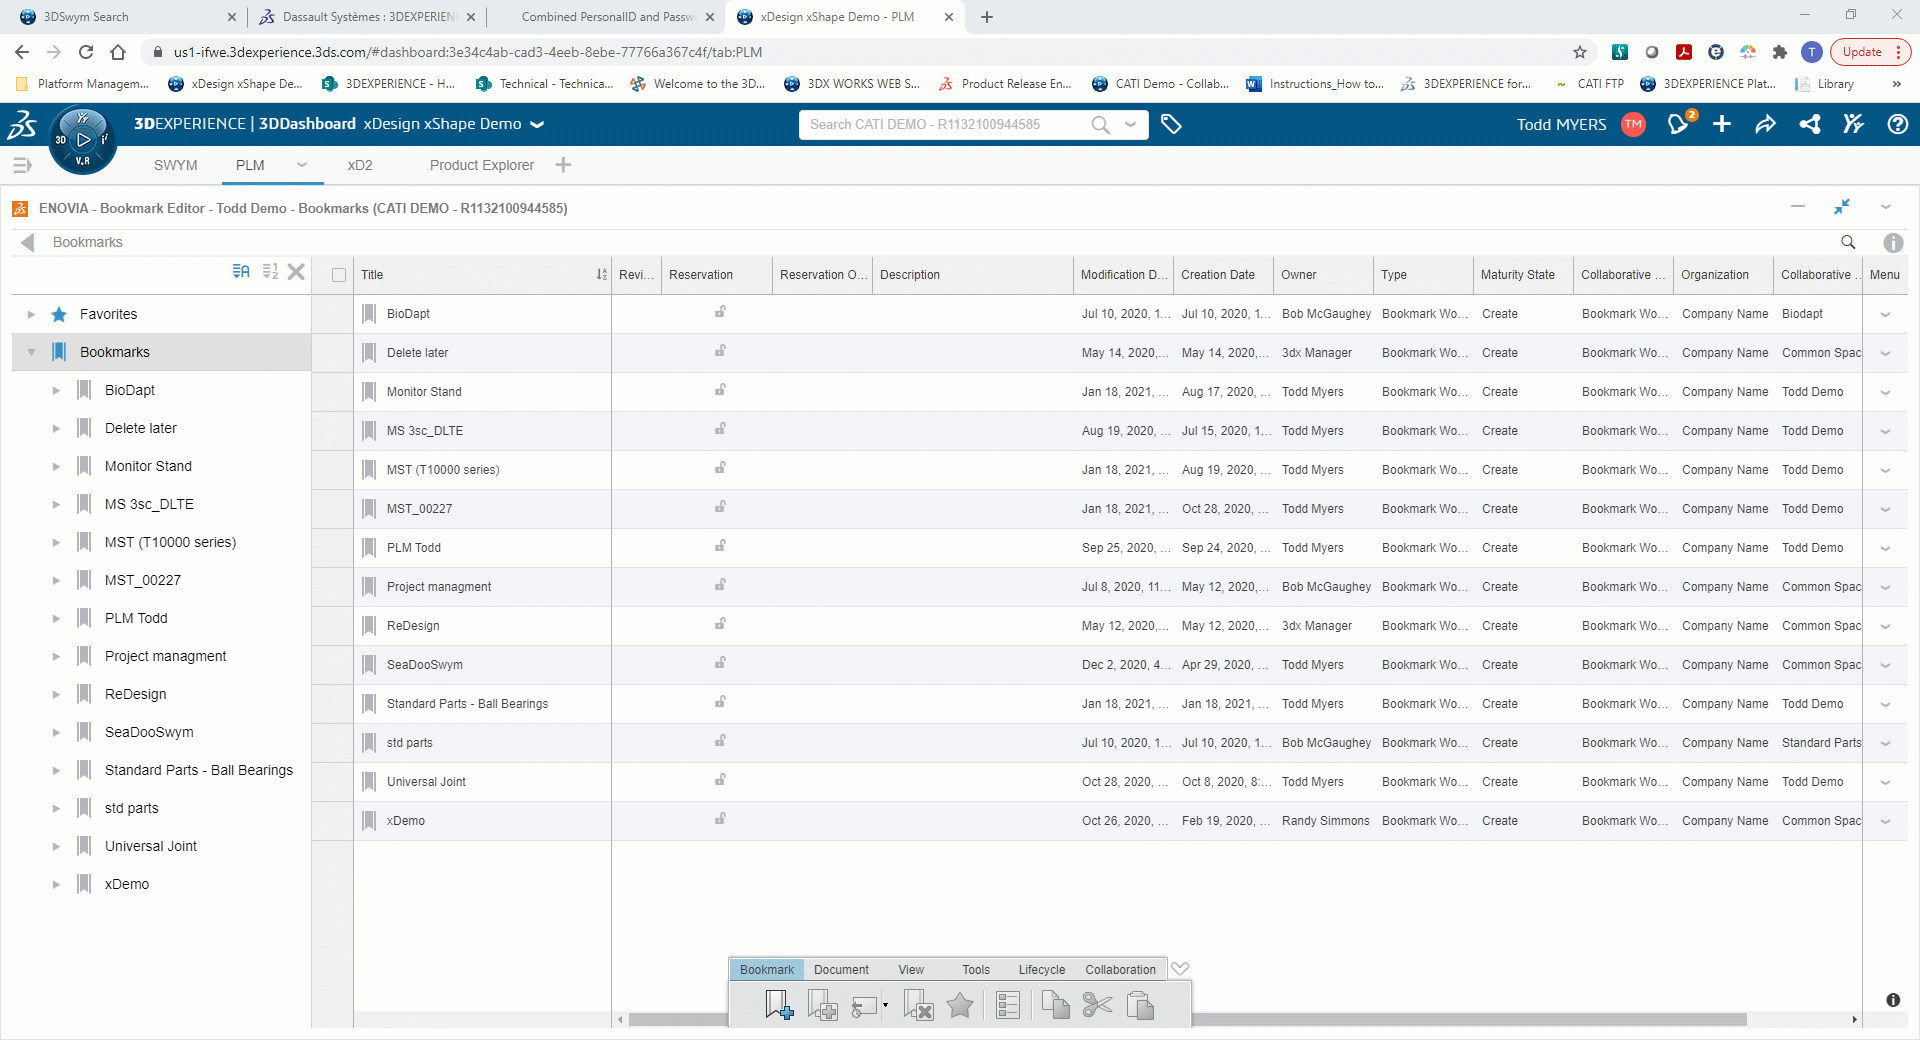Click the back arrow beside Bookmarks

27,242
